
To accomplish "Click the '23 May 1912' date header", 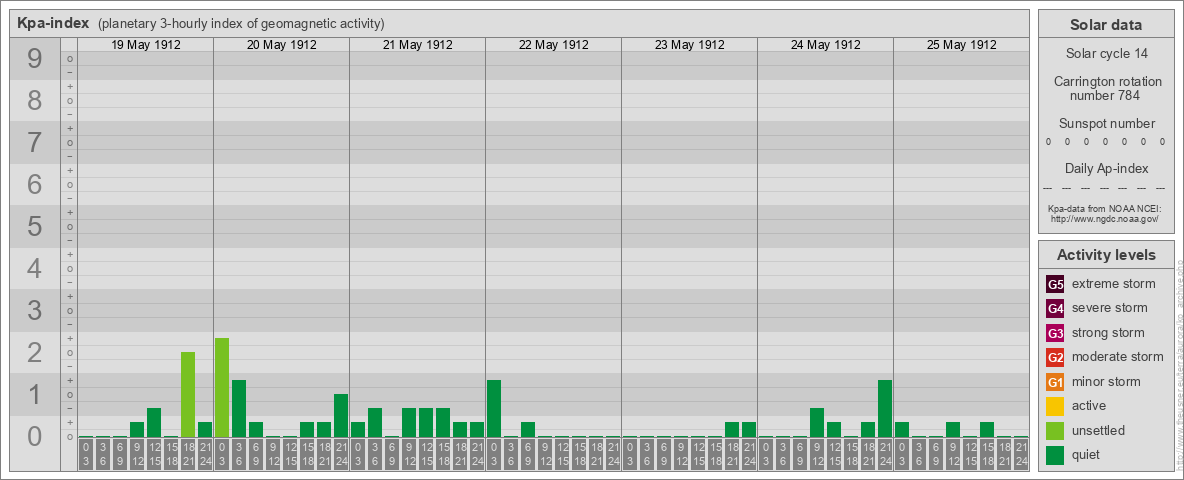I will tap(689, 45).
